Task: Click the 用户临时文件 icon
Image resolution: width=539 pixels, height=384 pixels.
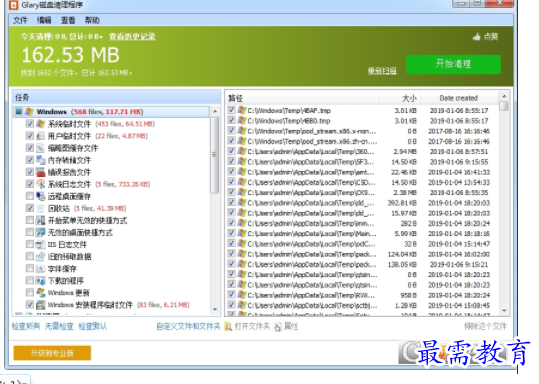Action: 41,136
